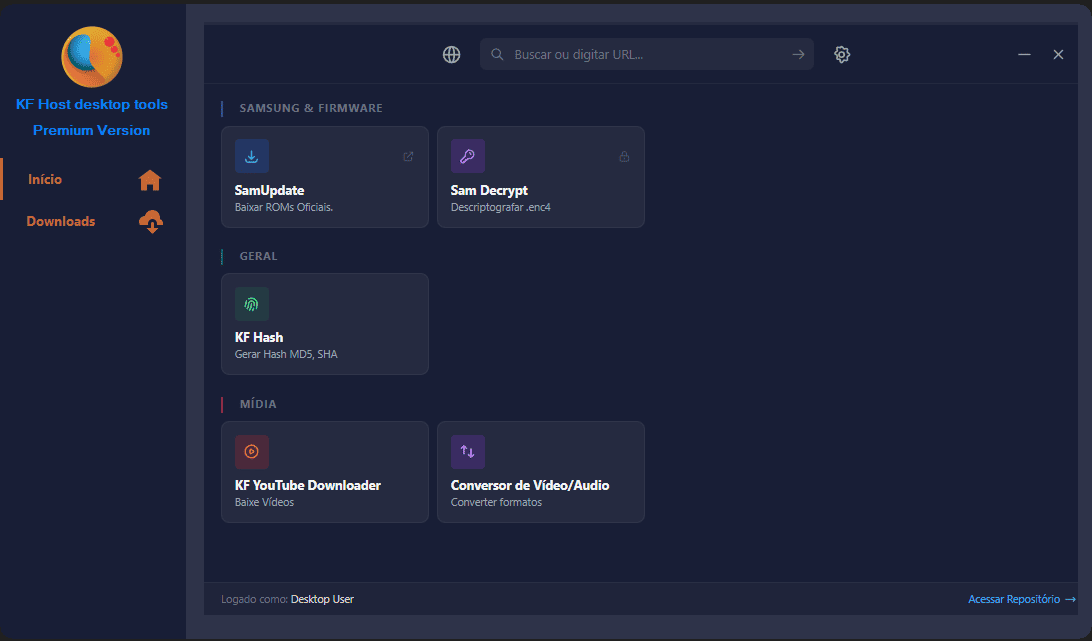
Task: Select the Início menu entry
Action: [x=44, y=179]
